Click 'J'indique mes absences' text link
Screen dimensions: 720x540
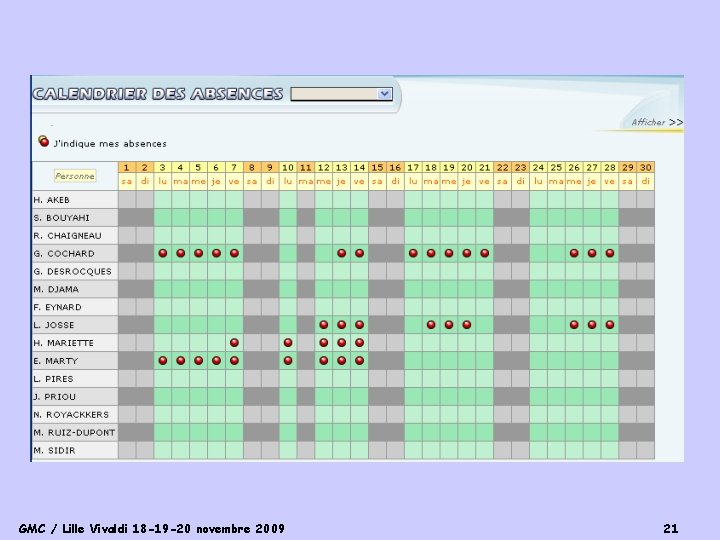point(110,144)
